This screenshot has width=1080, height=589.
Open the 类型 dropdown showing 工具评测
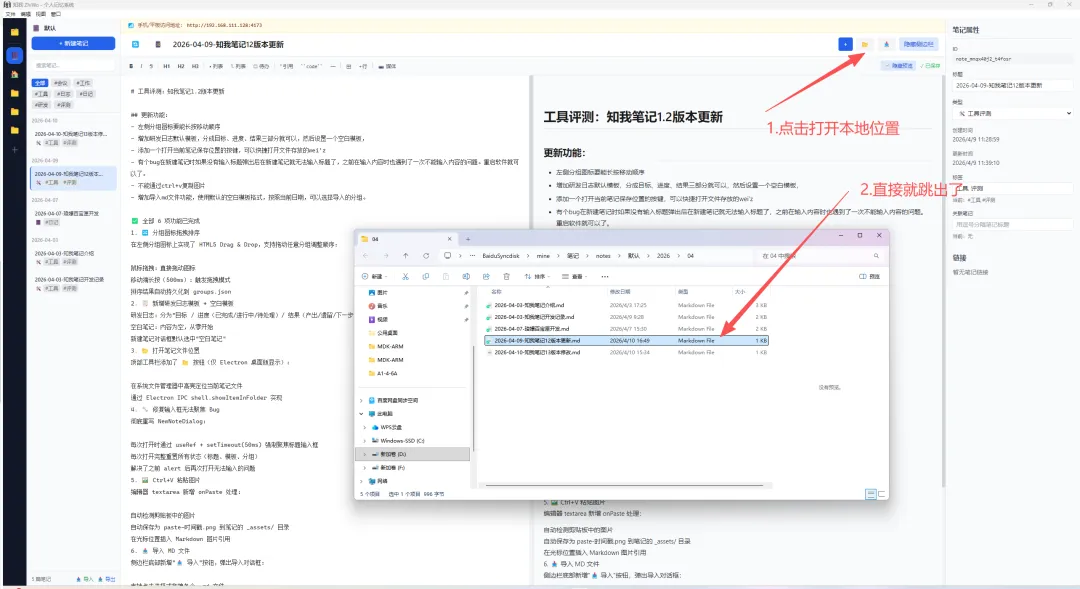click(1012, 113)
